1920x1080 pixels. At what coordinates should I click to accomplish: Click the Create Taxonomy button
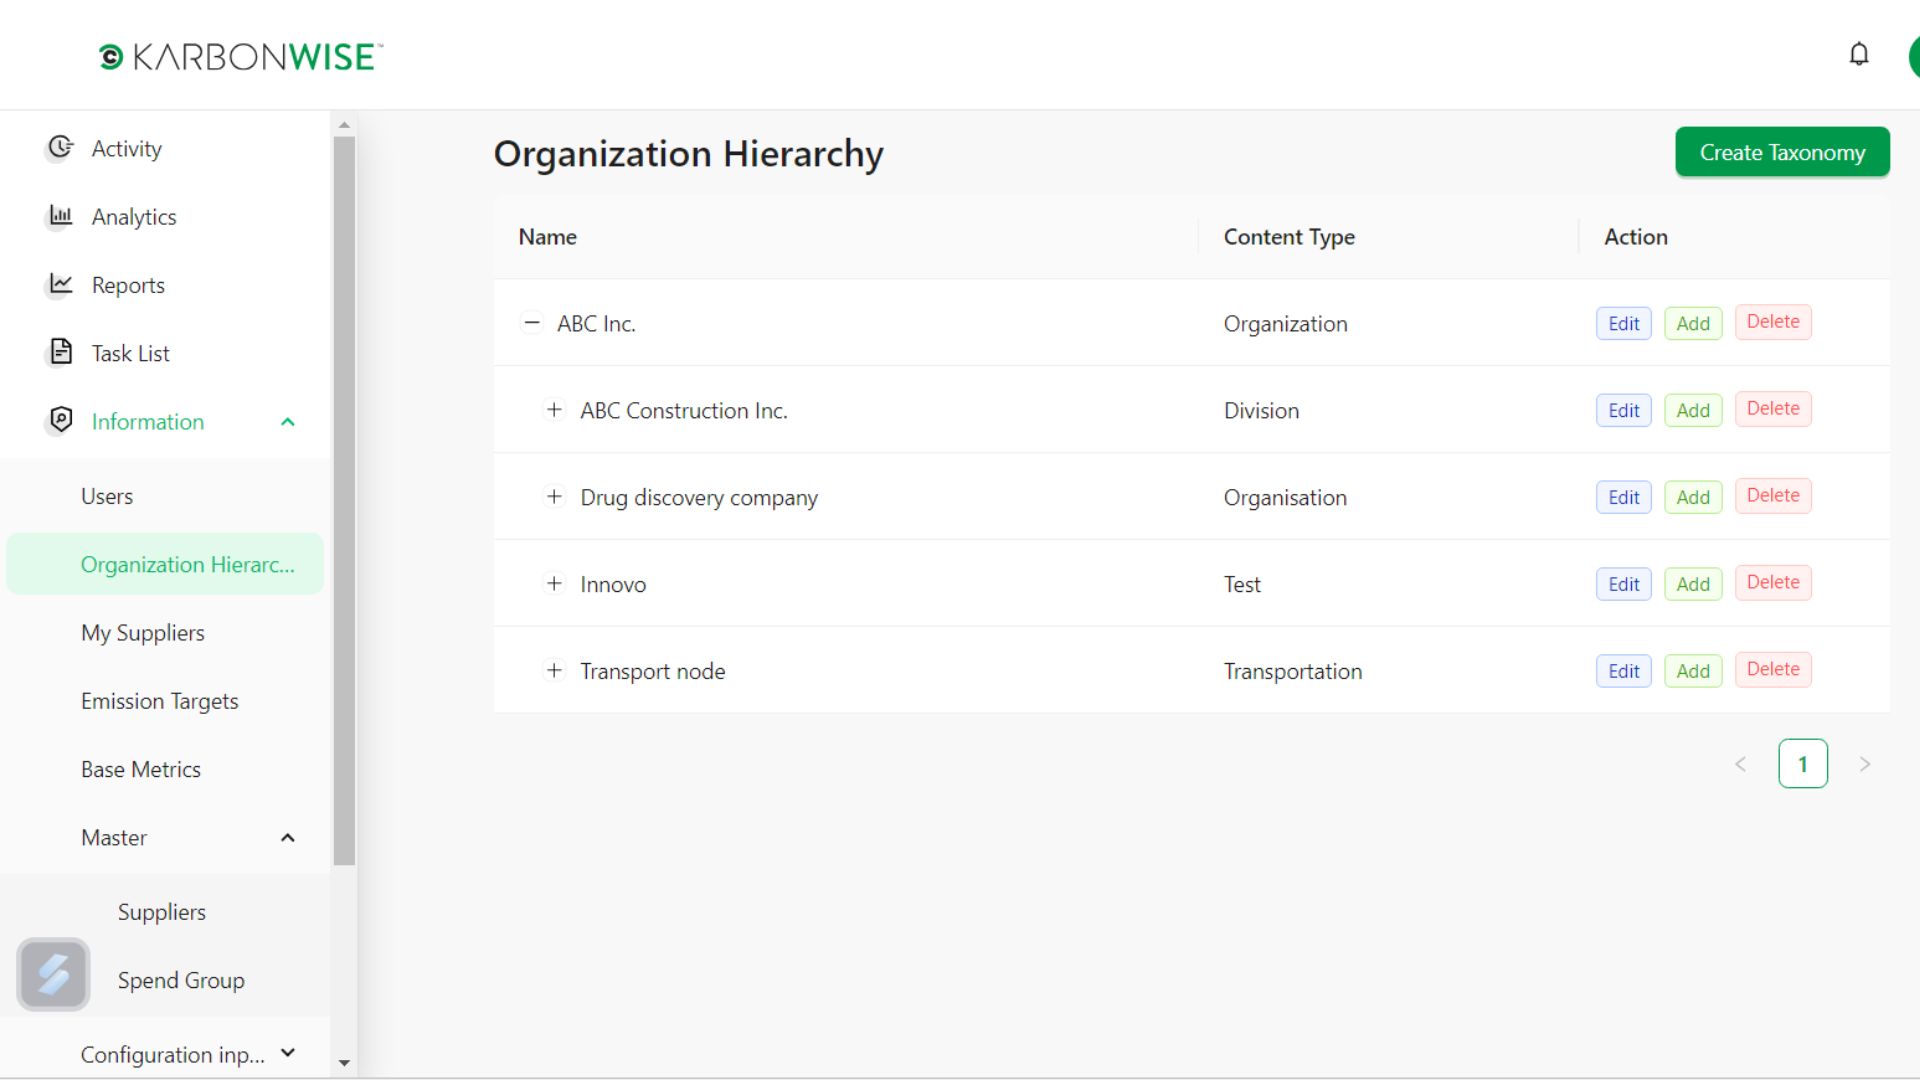point(1782,152)
